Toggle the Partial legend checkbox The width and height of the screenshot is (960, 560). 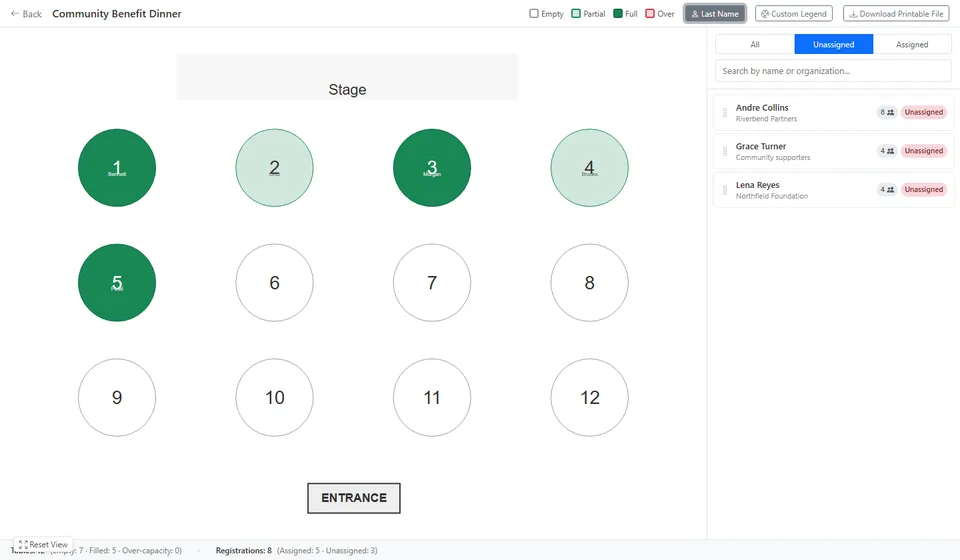[576, 13]
